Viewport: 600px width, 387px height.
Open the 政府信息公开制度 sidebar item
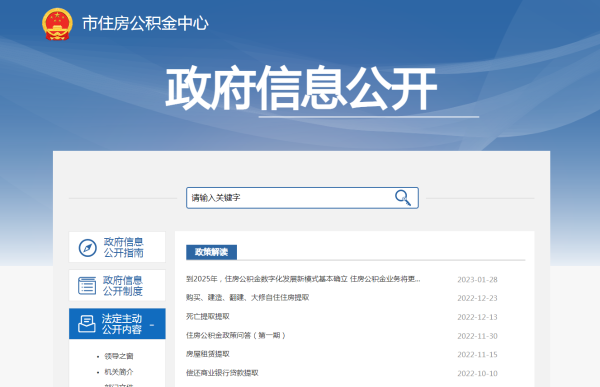point(117,286)
